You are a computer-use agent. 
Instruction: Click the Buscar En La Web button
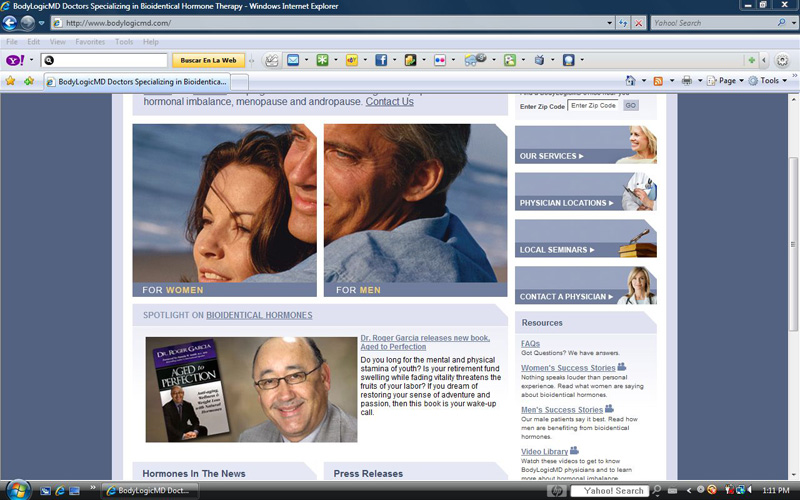pos(208,60)
